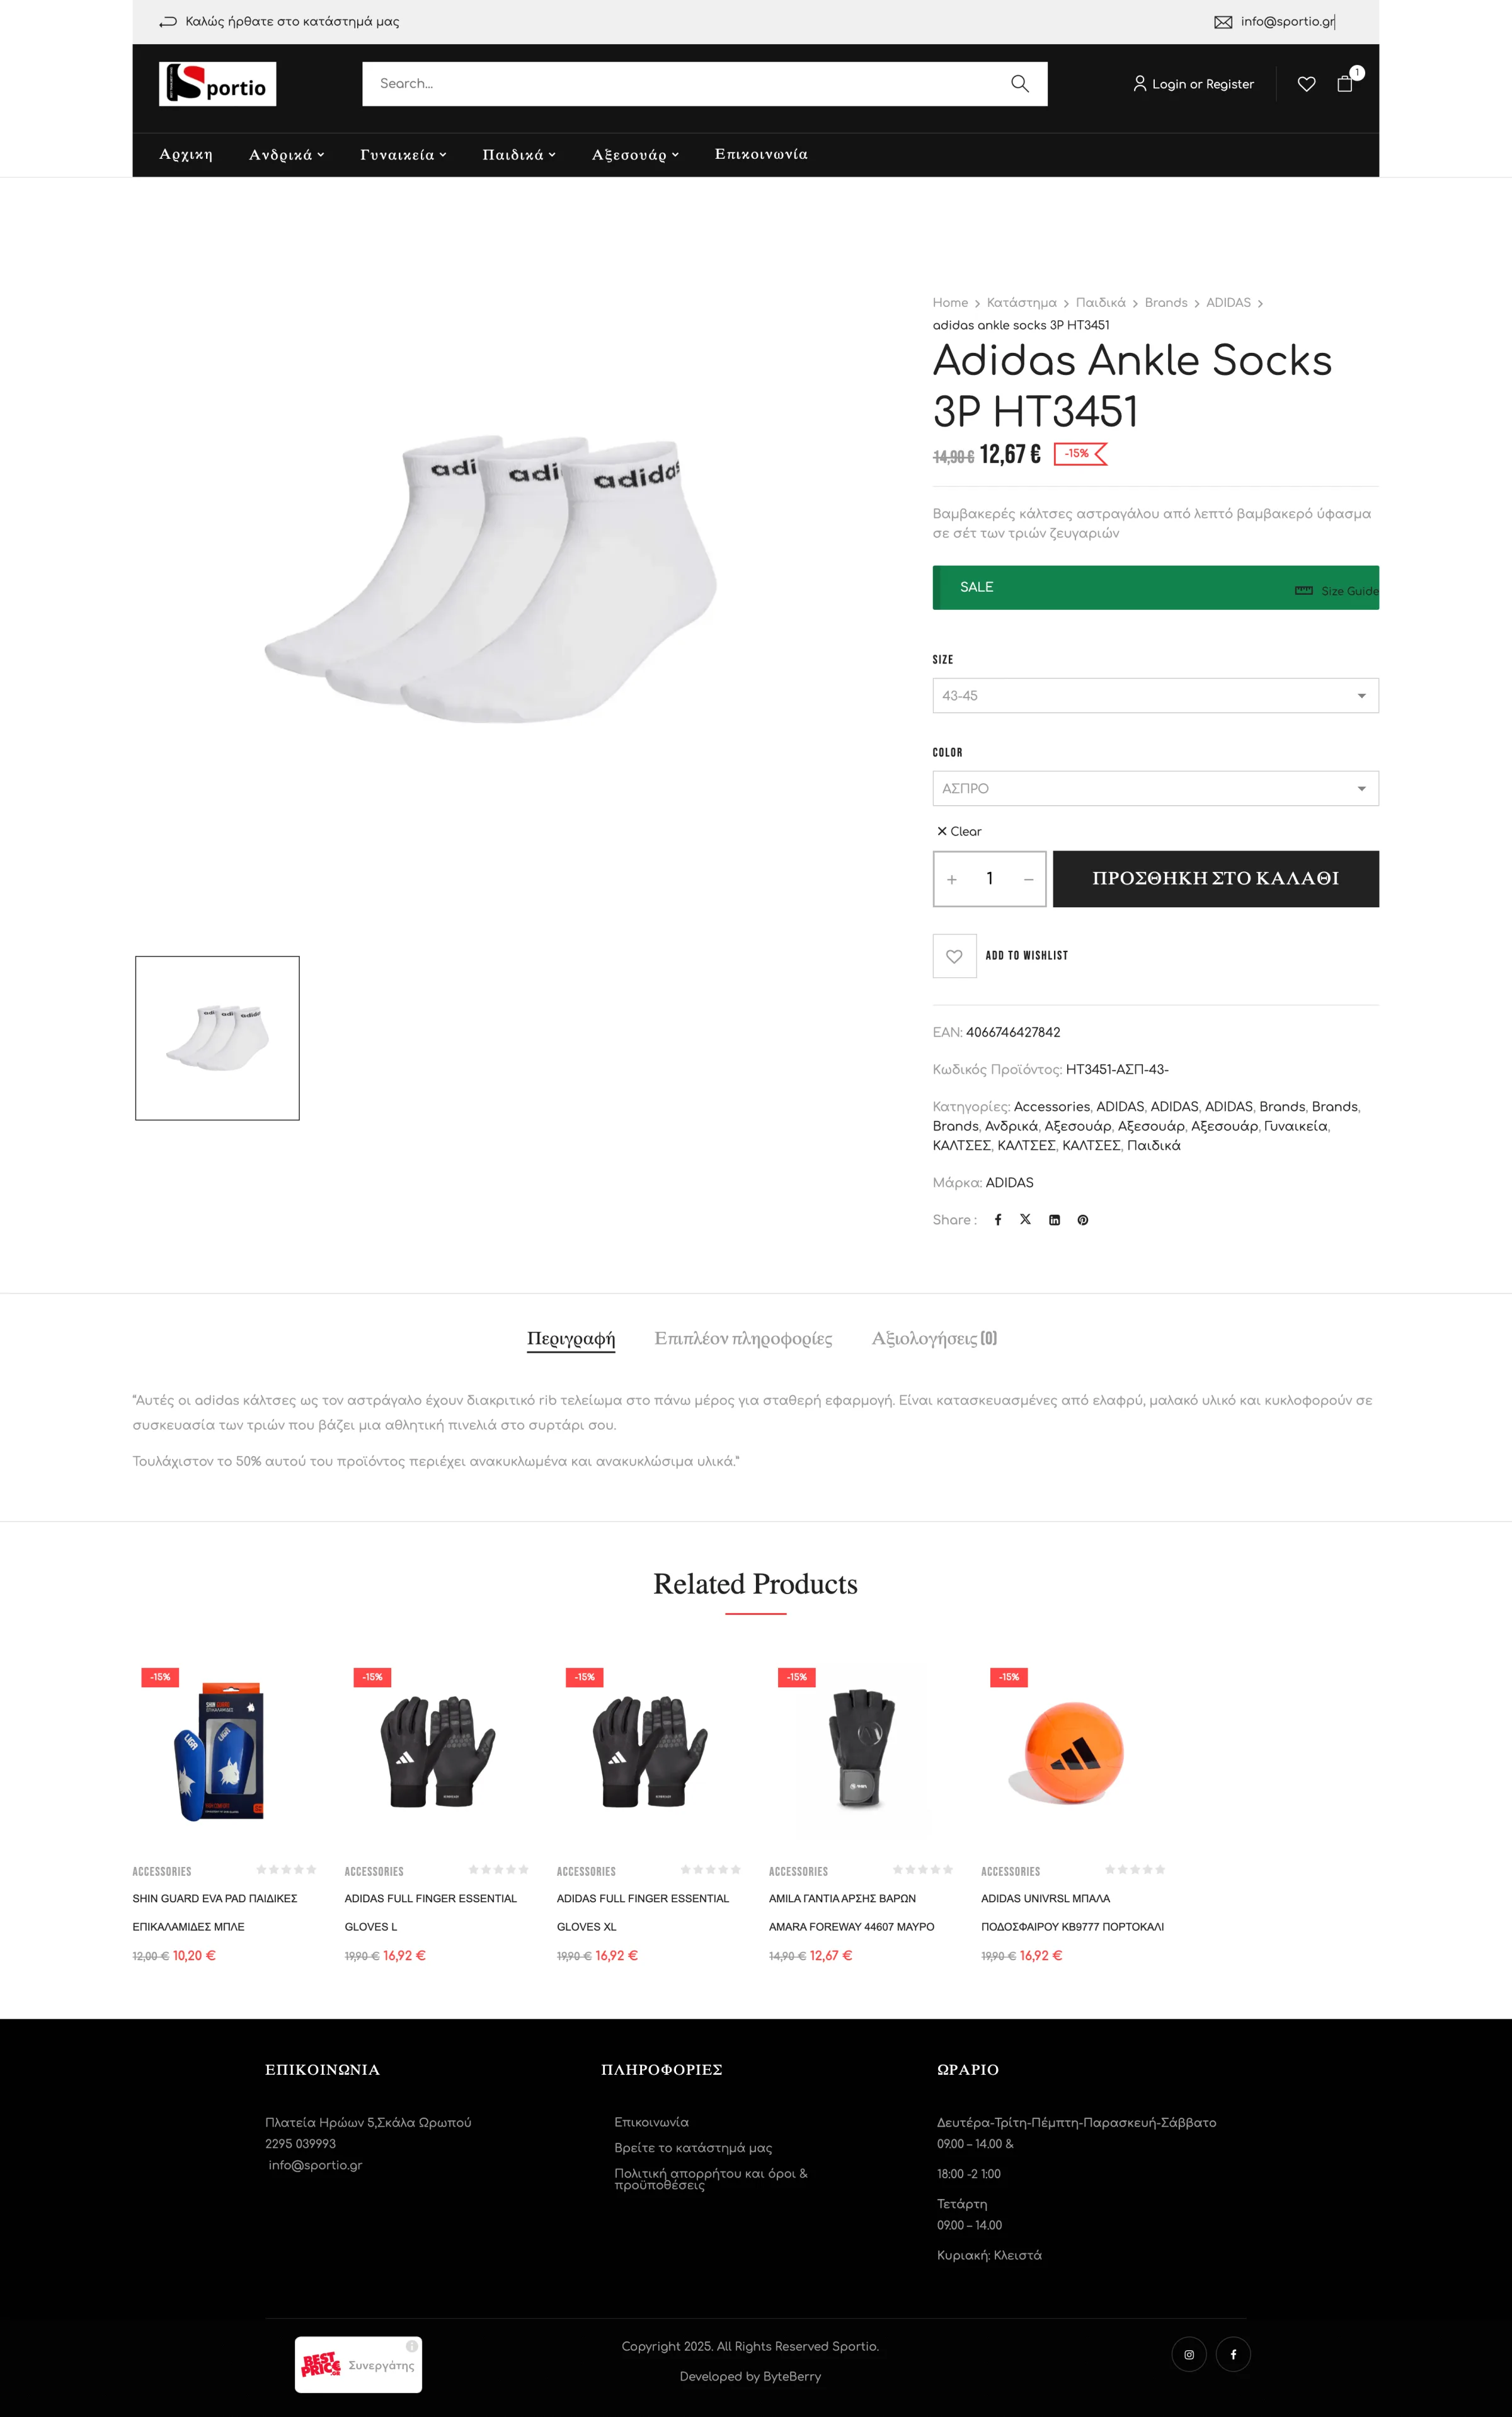Share product on Facebook
This screenshot has height=2417, width=1512.
[x=998, y=1220]
